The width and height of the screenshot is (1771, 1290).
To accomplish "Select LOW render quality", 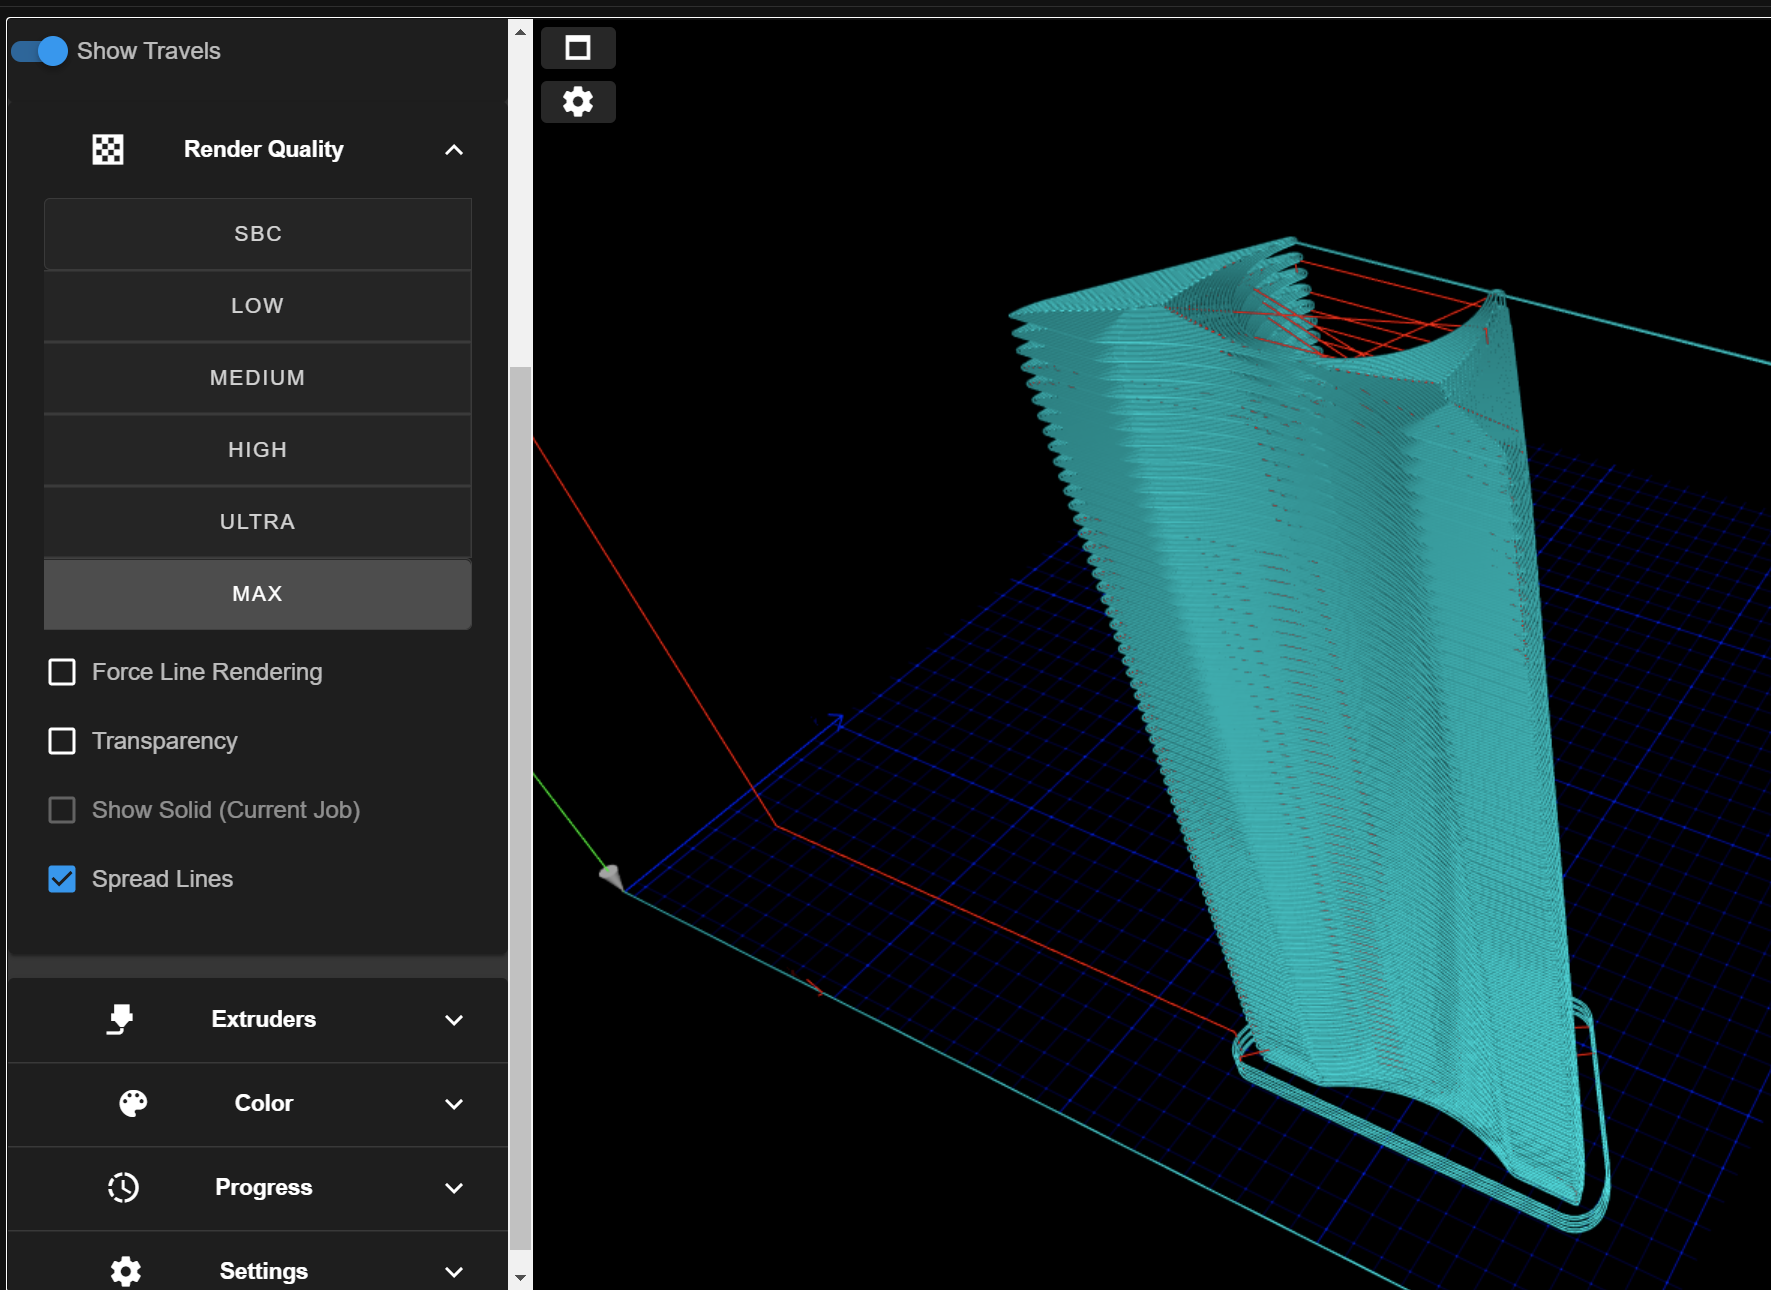I will click(258, 306).
